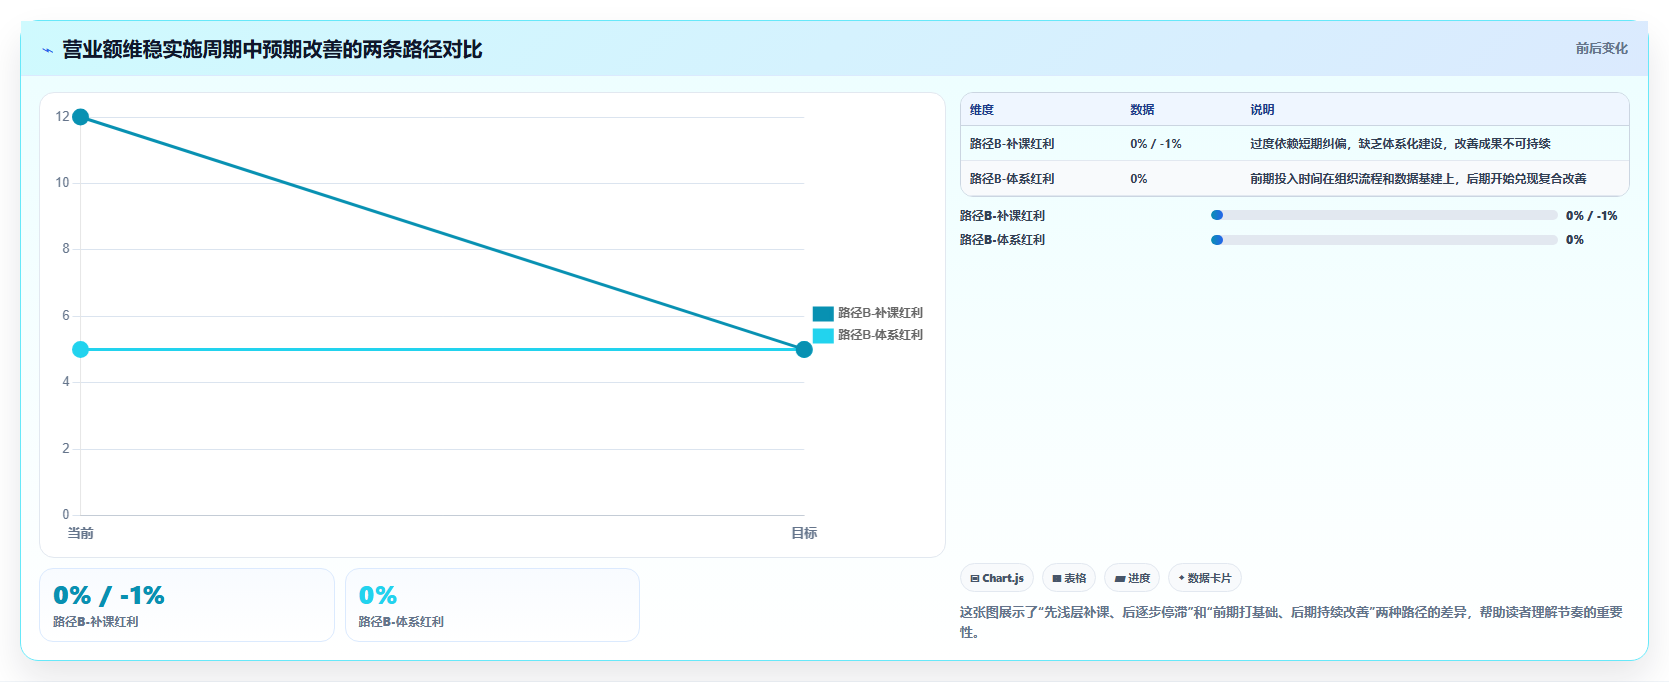Toggle the 路径B-体系红利 legend color box
This screenshot has height=682, width=1669.
tap(823, 335)
